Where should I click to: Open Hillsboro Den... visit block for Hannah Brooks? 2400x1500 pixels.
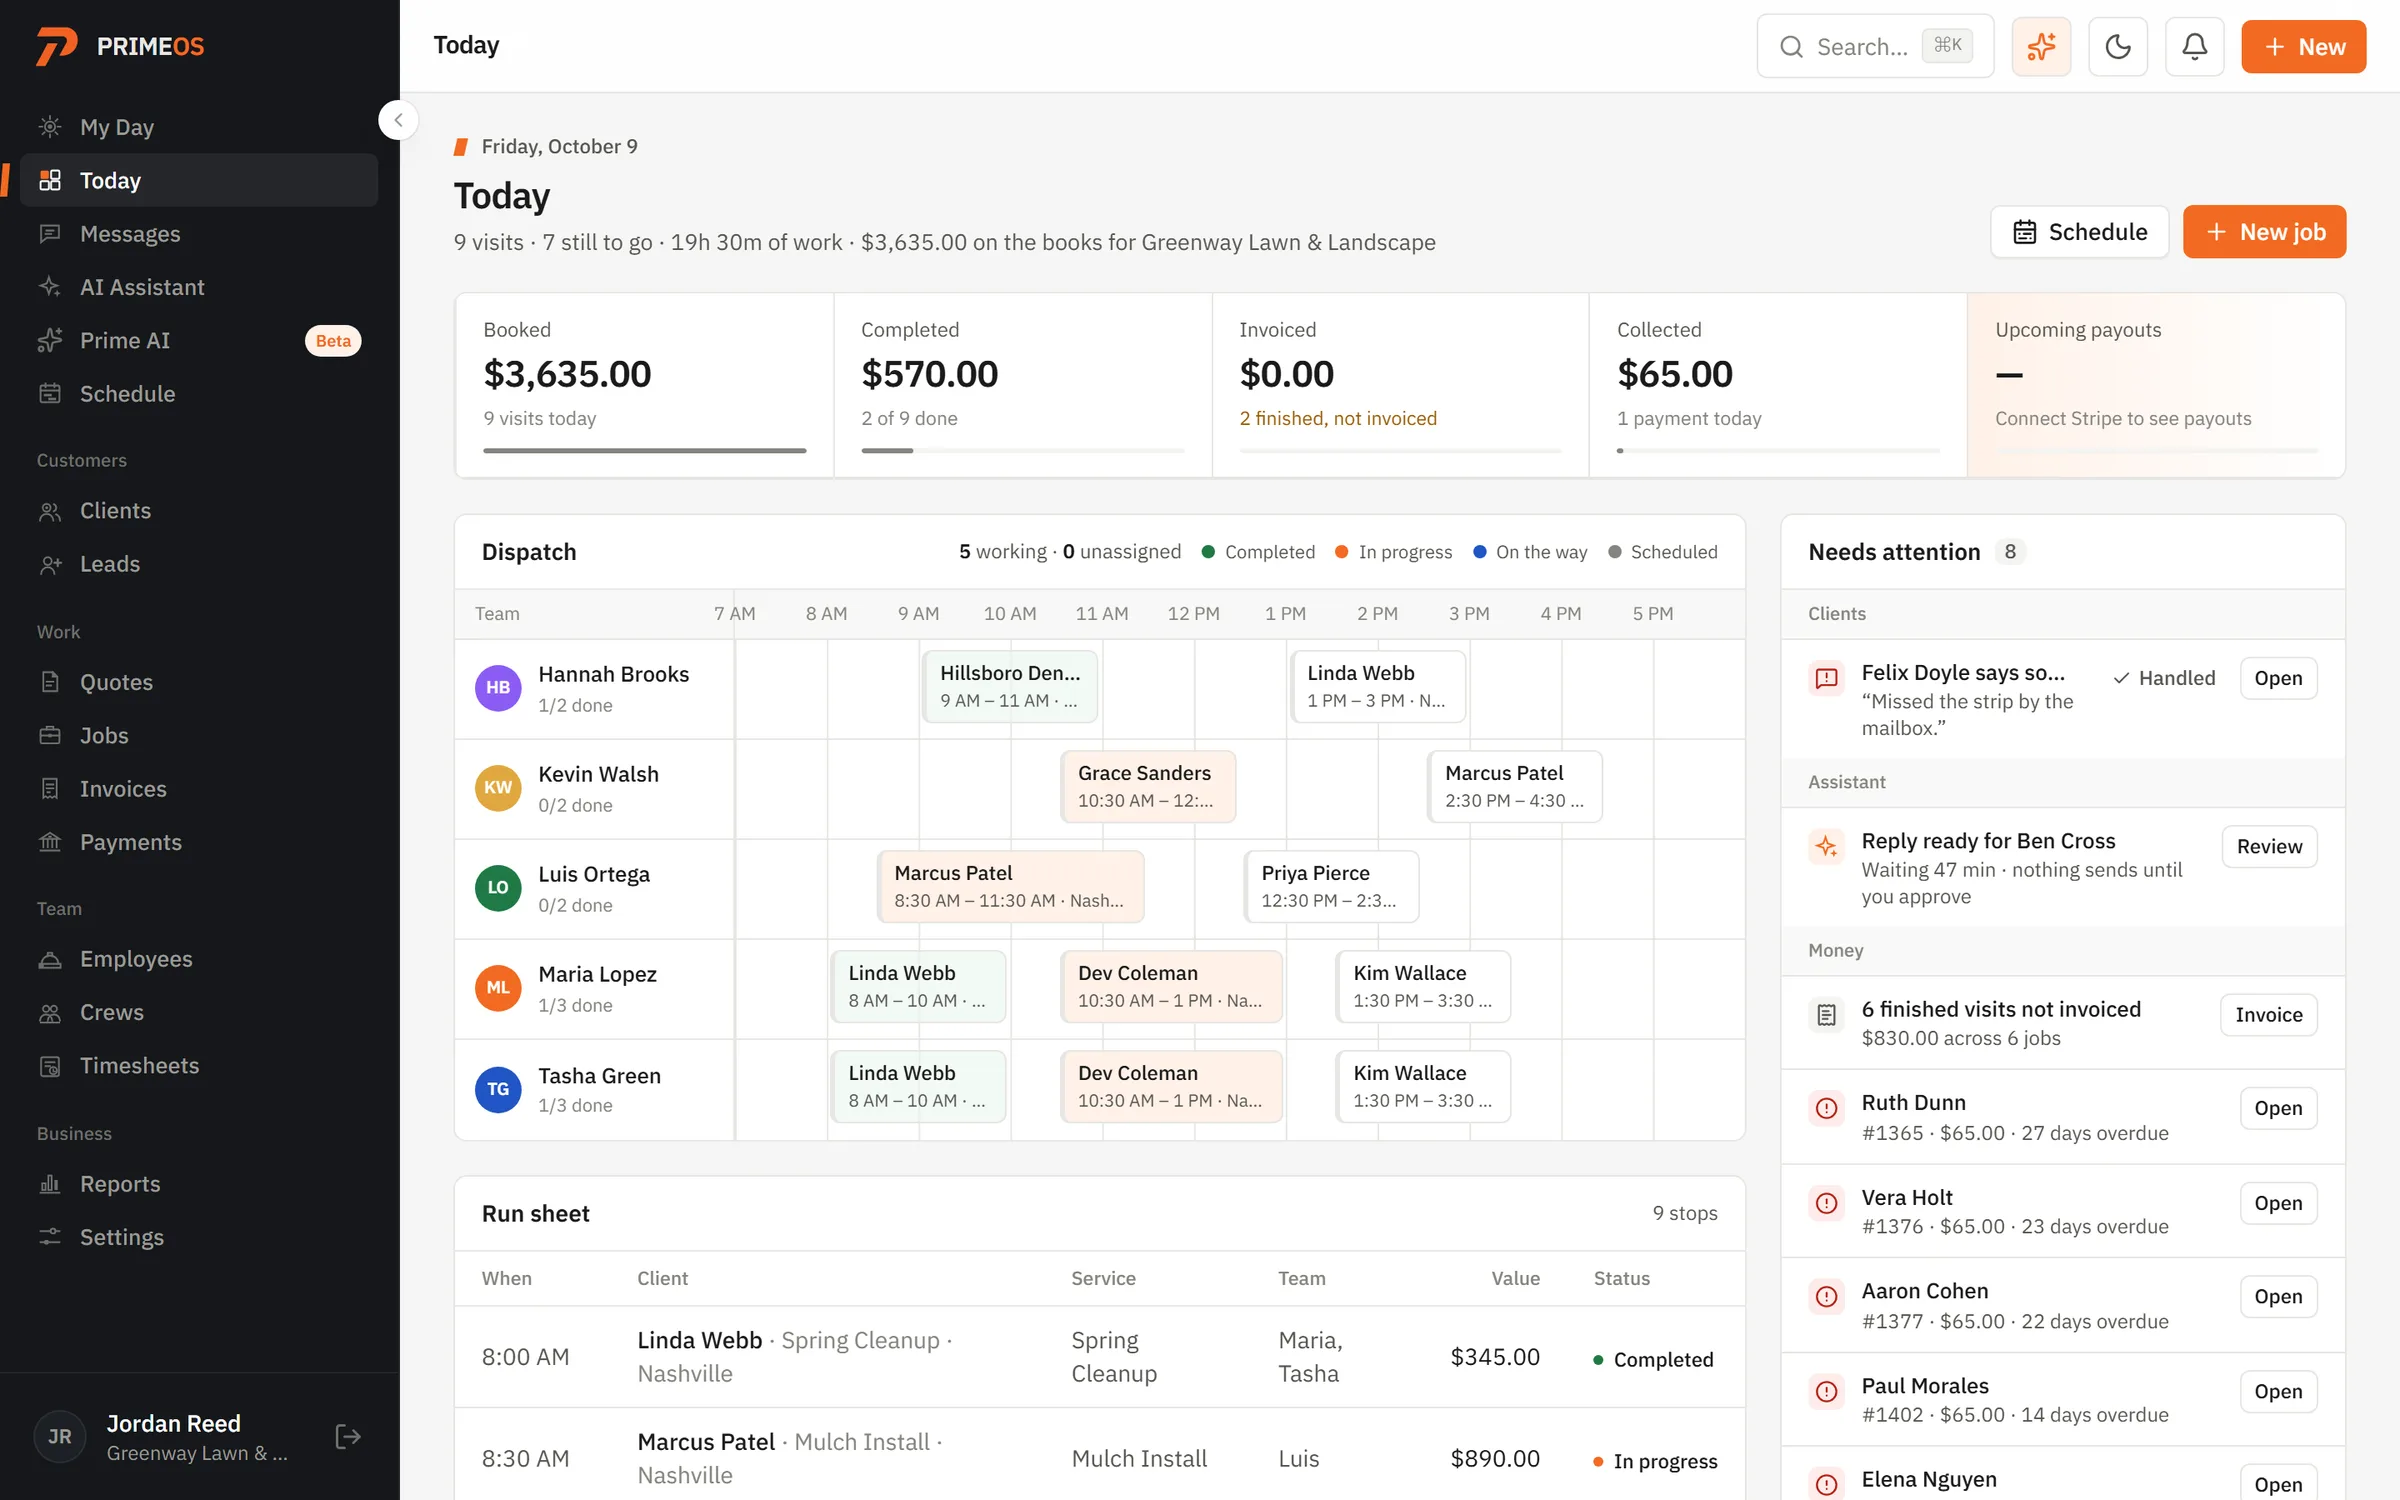click(x=1010, y=687)
